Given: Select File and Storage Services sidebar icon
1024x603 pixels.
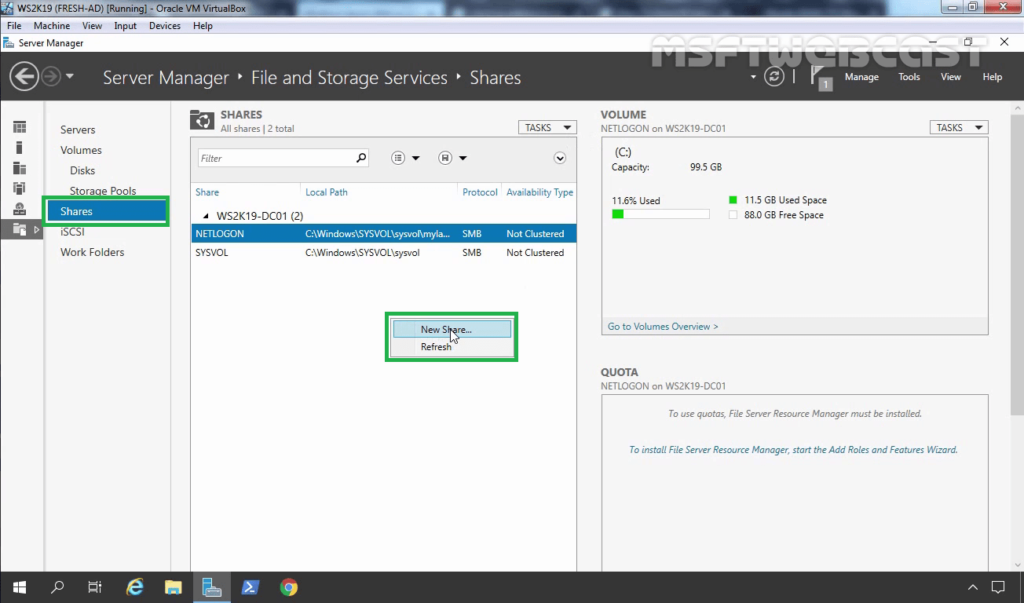Looking at the screenshot, I should 20,229.
